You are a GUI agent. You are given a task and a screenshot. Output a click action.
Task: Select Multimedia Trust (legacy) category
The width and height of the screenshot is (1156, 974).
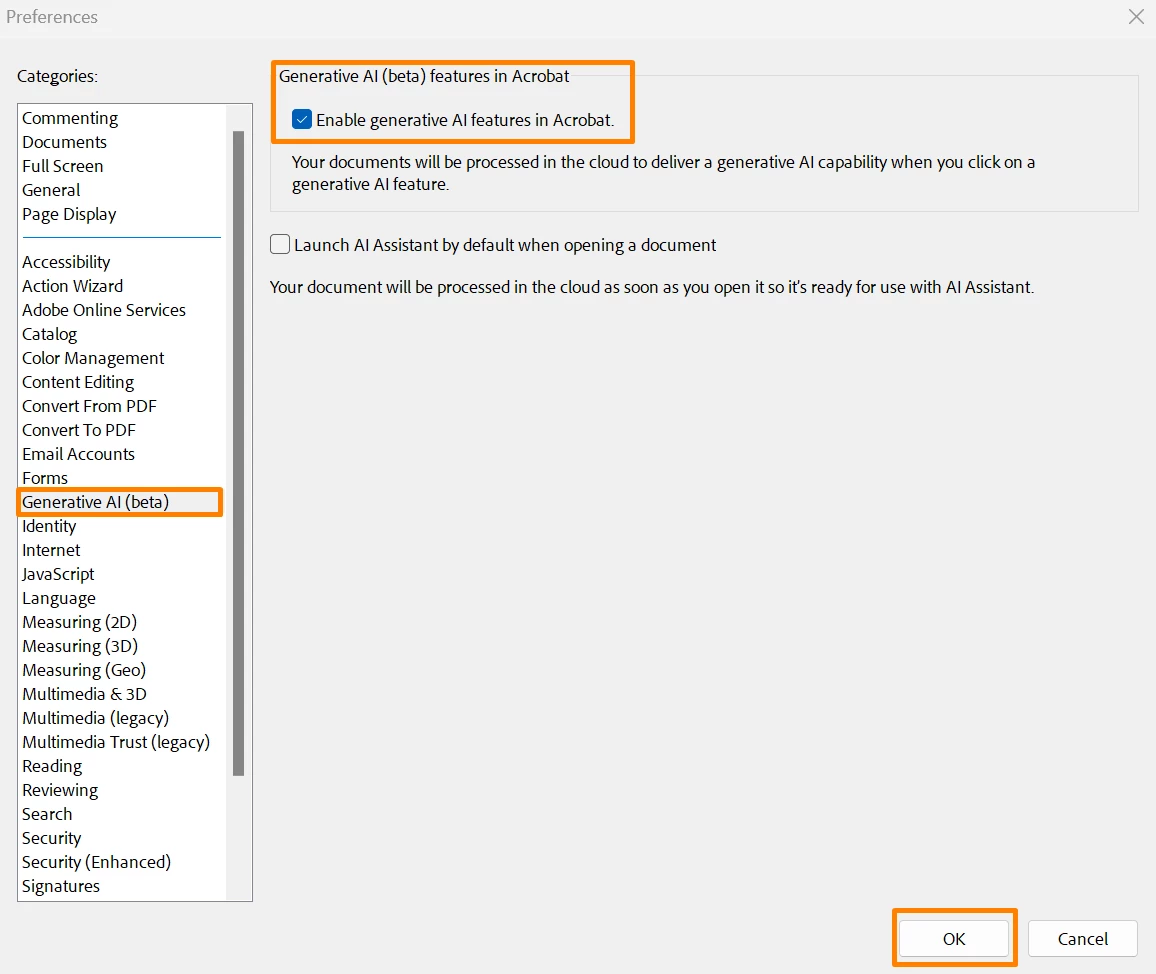point(116,742)
